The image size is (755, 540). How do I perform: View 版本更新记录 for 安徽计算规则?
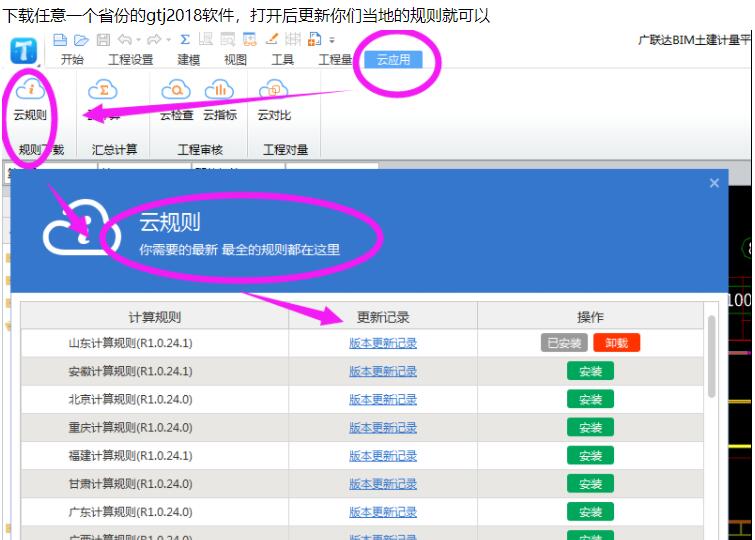coord(383,371)
